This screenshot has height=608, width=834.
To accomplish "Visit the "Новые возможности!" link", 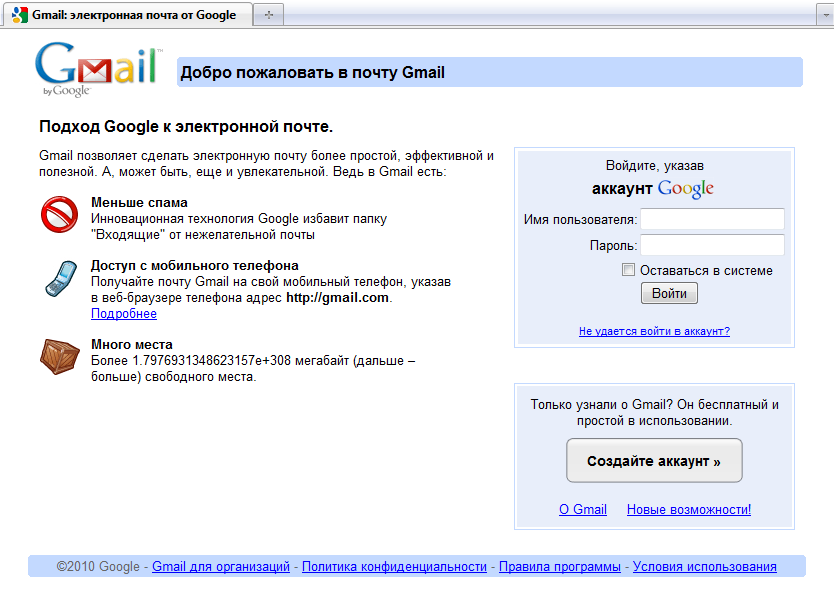I will (688, 509).
